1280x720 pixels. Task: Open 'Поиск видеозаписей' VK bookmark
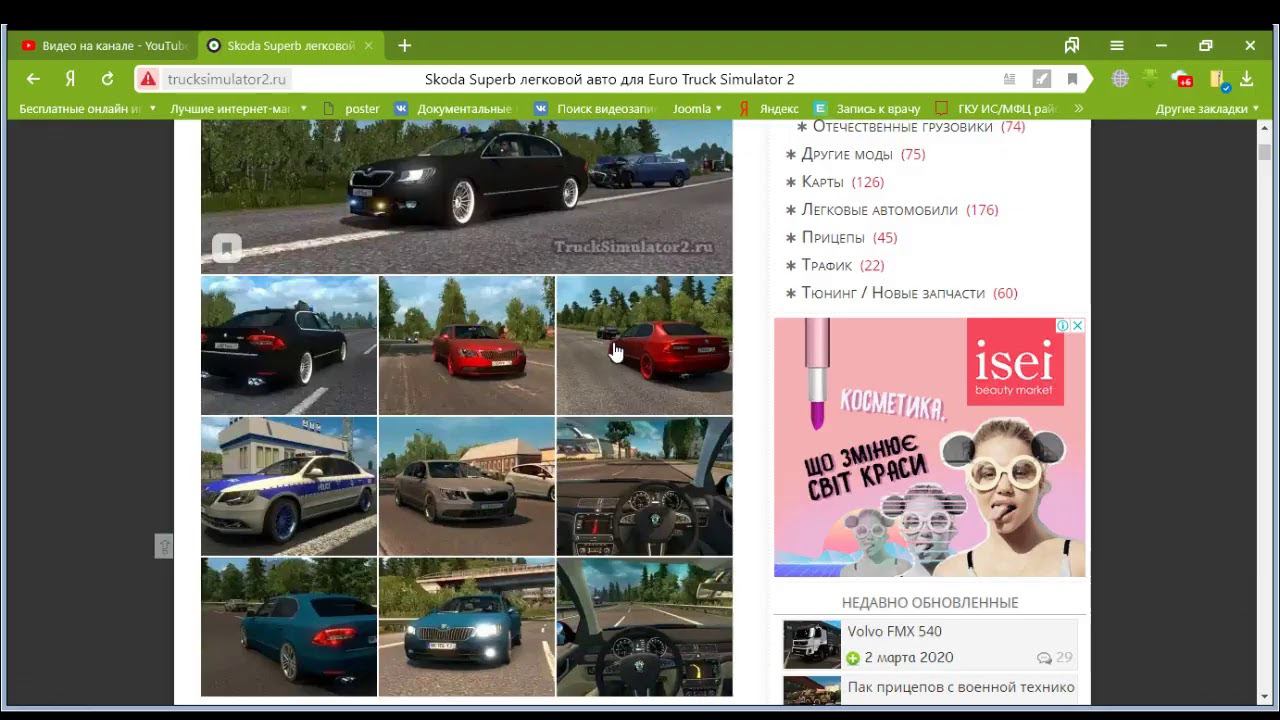click(x=596, y=108)
